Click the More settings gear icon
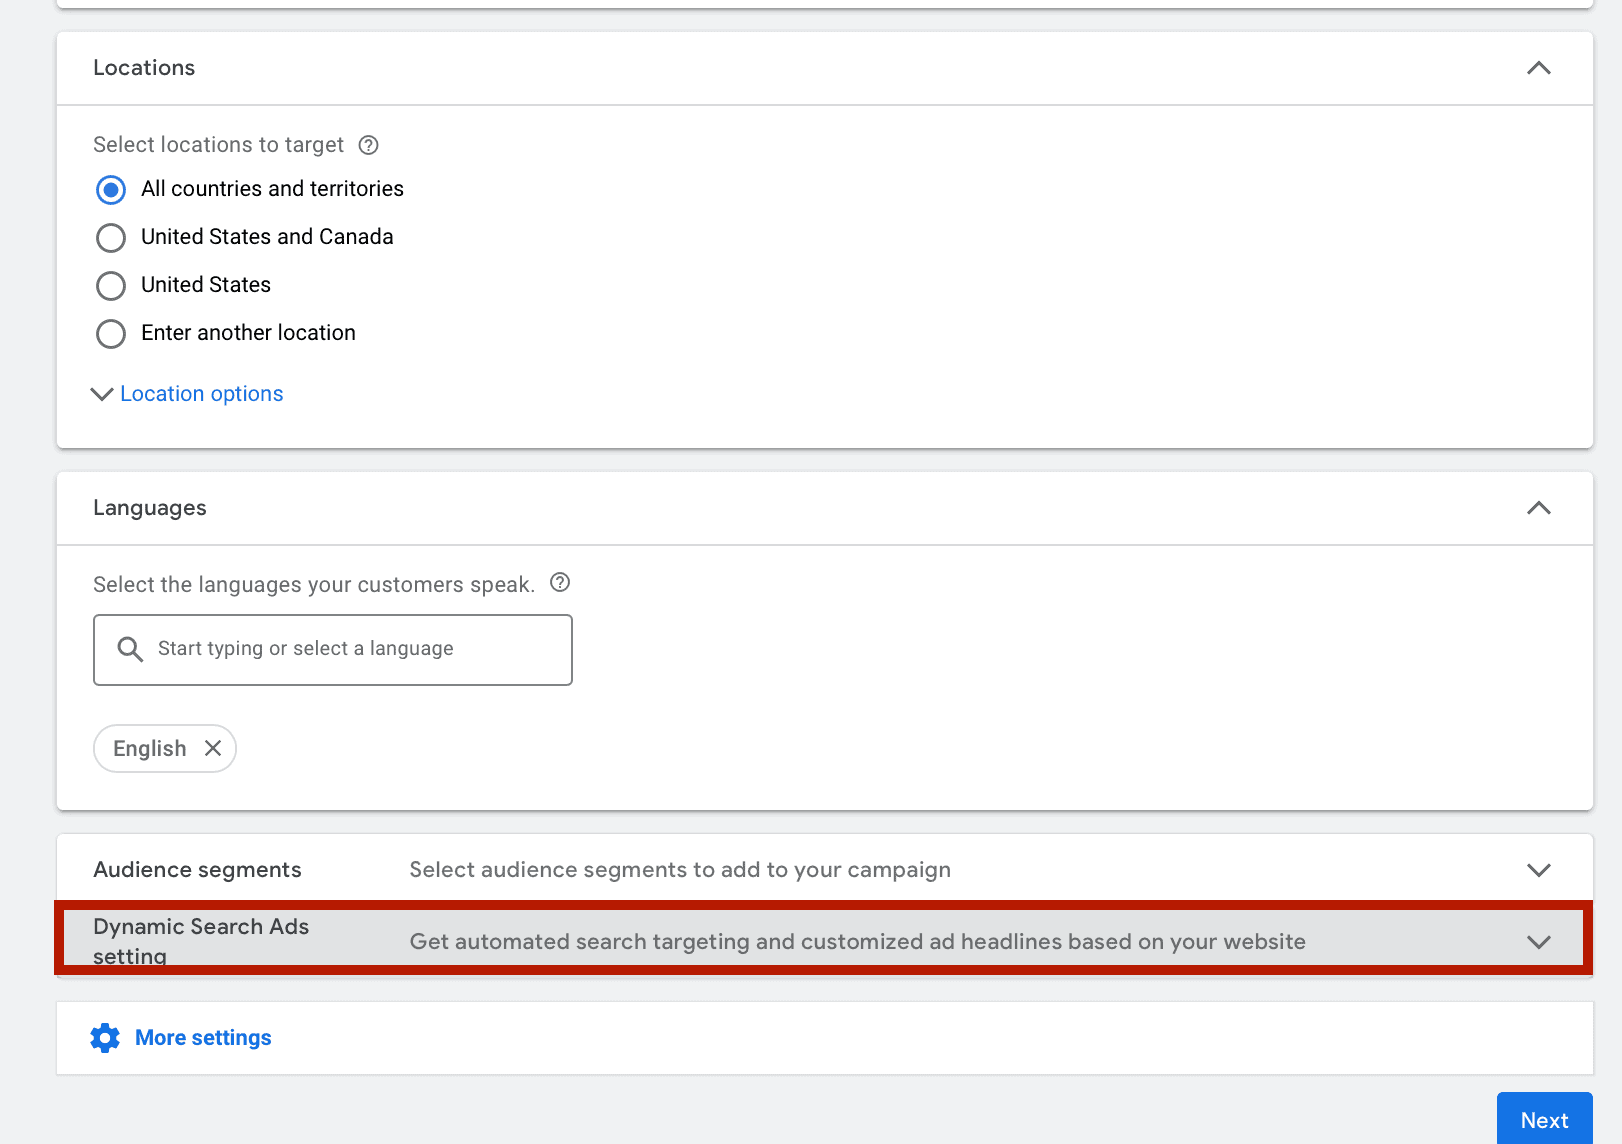The width and height of the screenshot is (1622, 1144). pyautogui.click(x=105, y=1038)
